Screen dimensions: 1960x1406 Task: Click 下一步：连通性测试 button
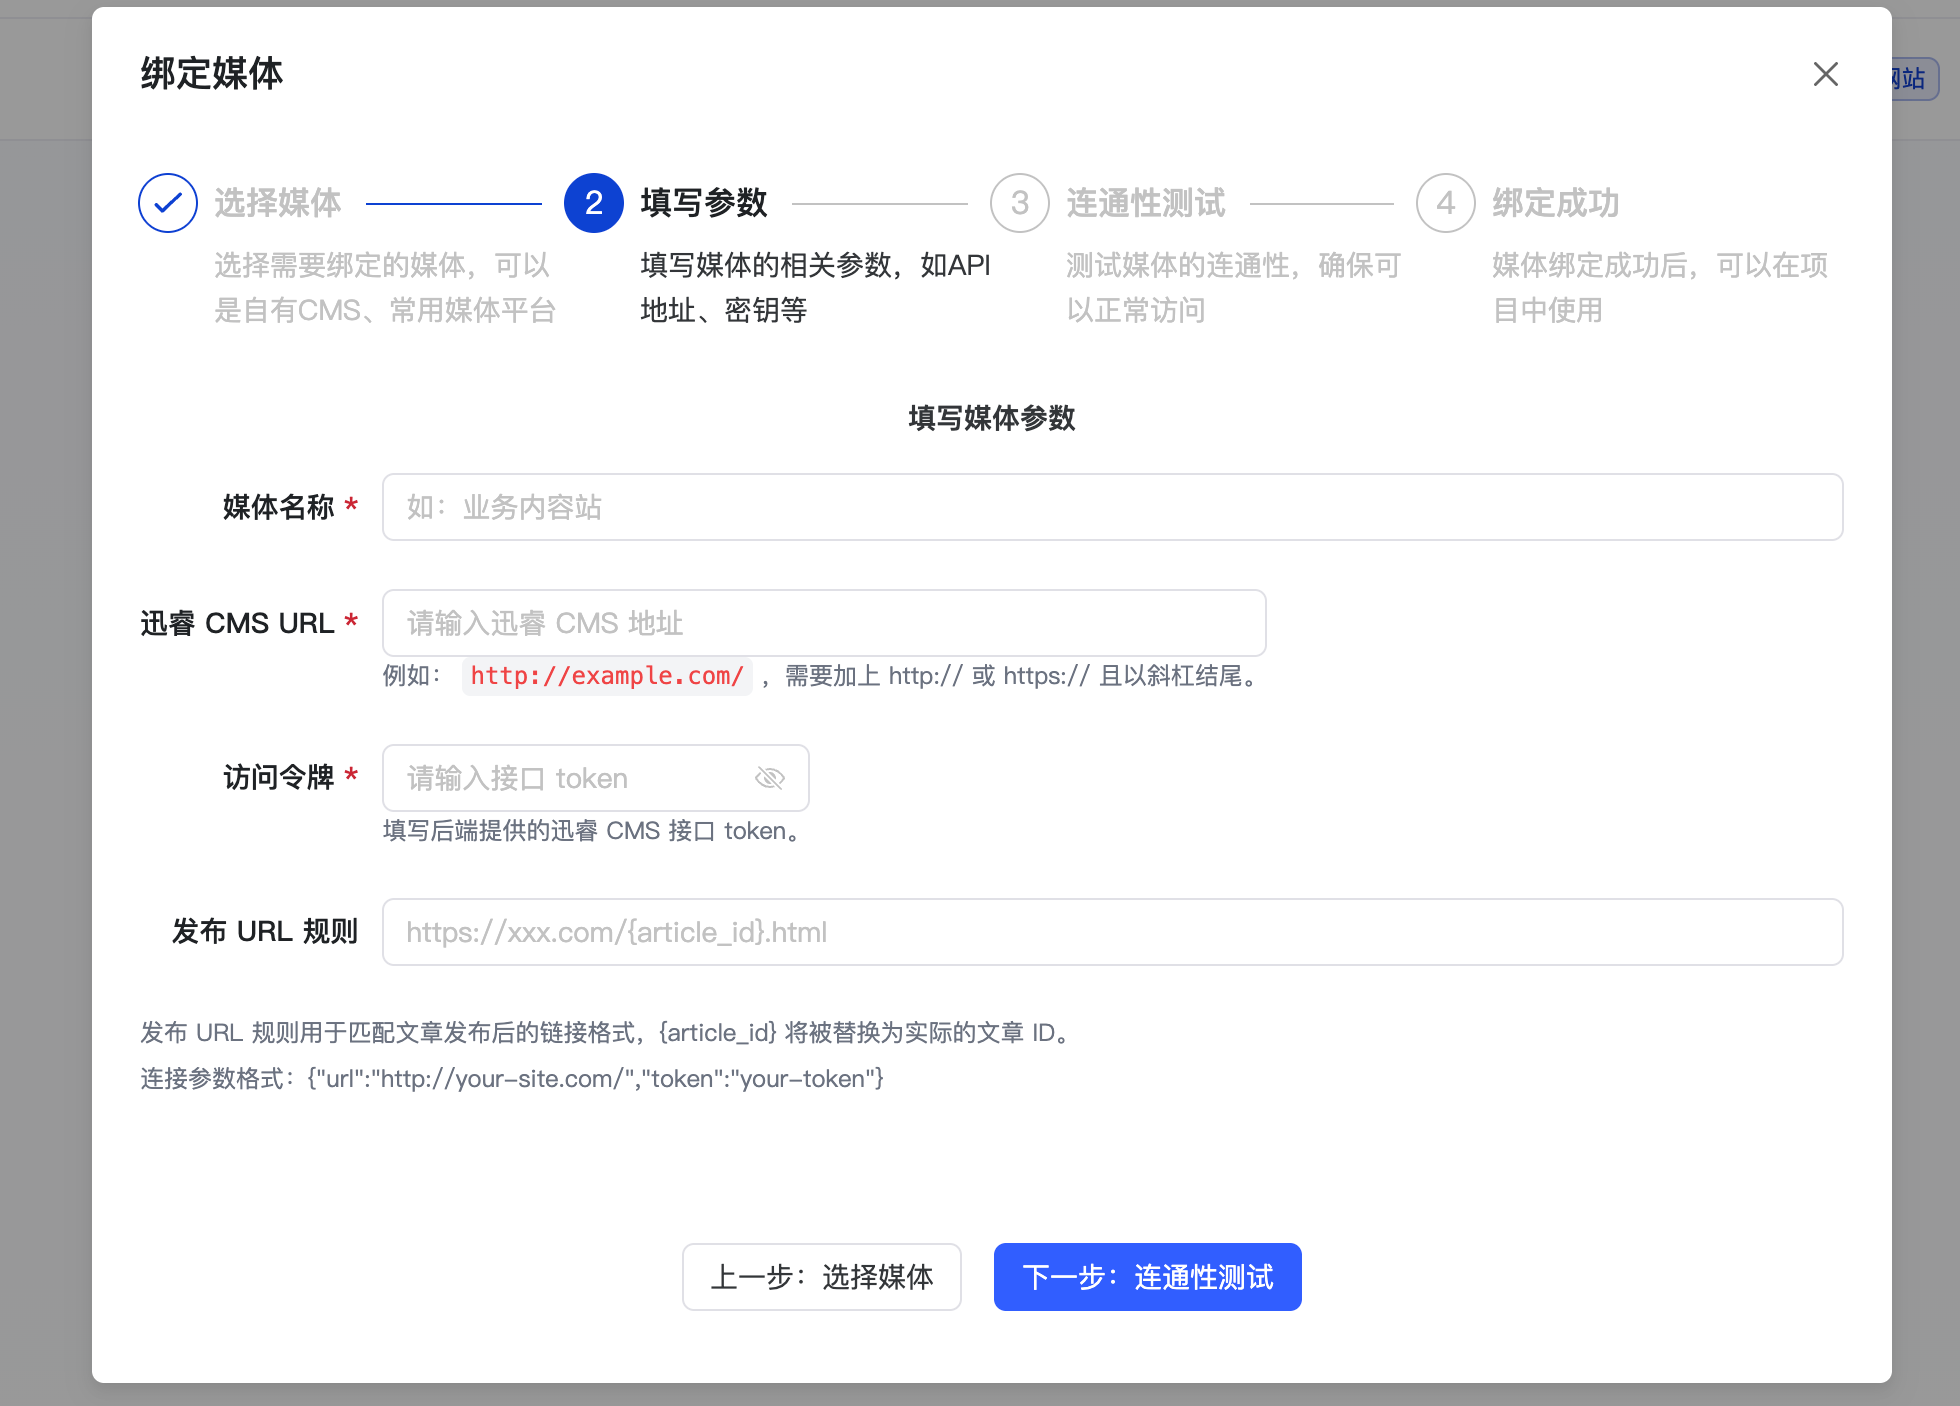[1147, 1277]
